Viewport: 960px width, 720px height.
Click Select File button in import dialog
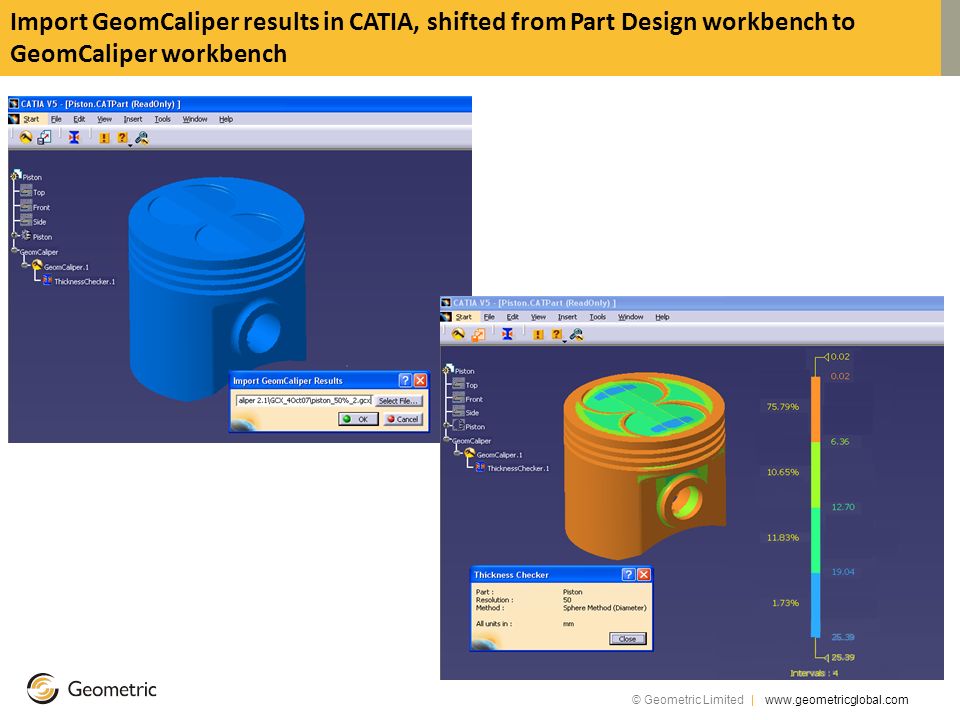tap(399, 401)
